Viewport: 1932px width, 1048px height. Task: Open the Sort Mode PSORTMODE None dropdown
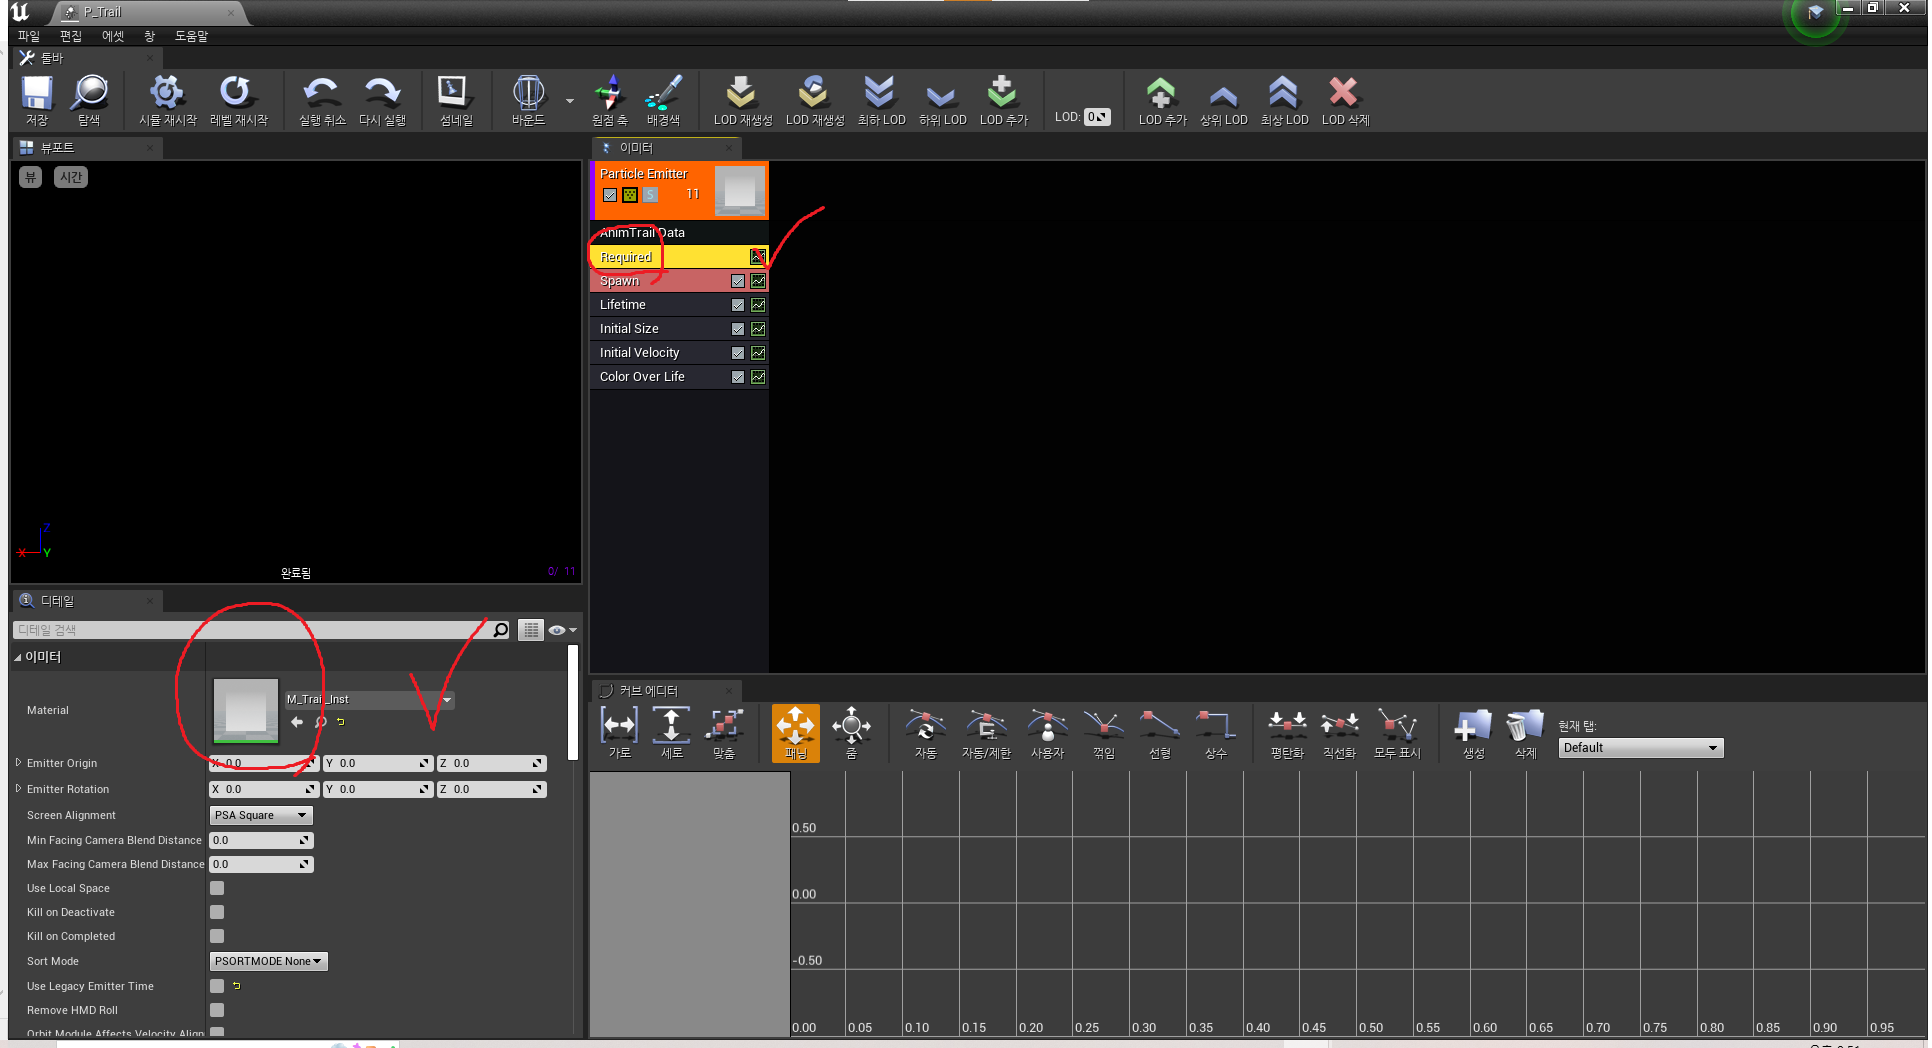268,961
